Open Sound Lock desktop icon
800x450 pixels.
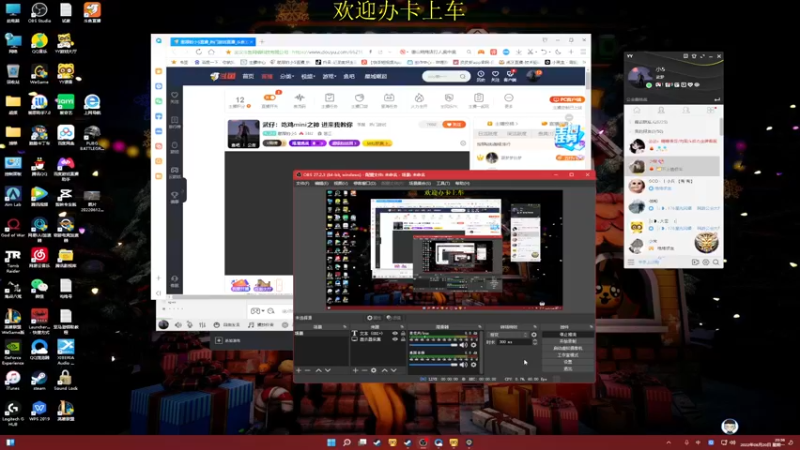coord(65,380)
